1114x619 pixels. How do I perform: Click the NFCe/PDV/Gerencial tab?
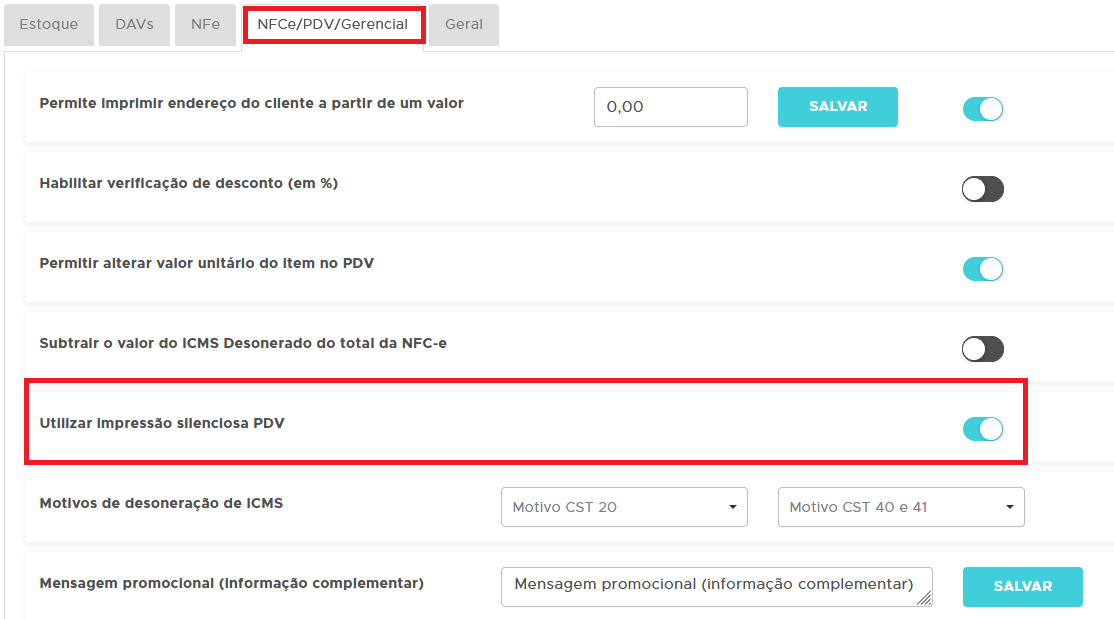point(333,25)
